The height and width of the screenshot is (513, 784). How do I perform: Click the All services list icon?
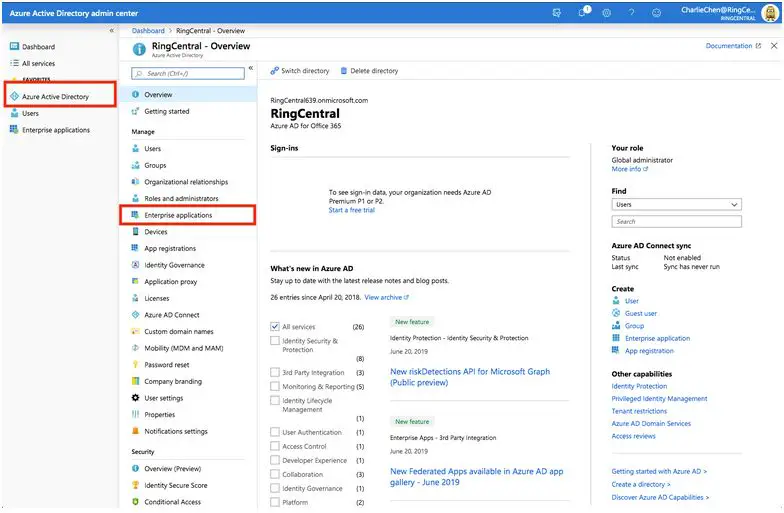[x=14, y=64]
